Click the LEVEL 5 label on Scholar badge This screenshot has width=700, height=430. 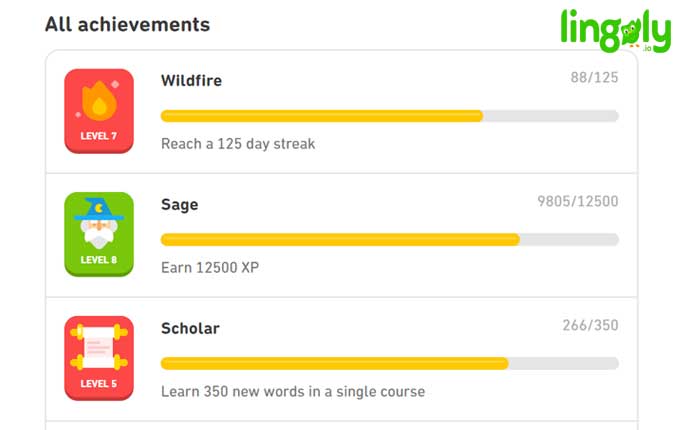click(99, 384)
